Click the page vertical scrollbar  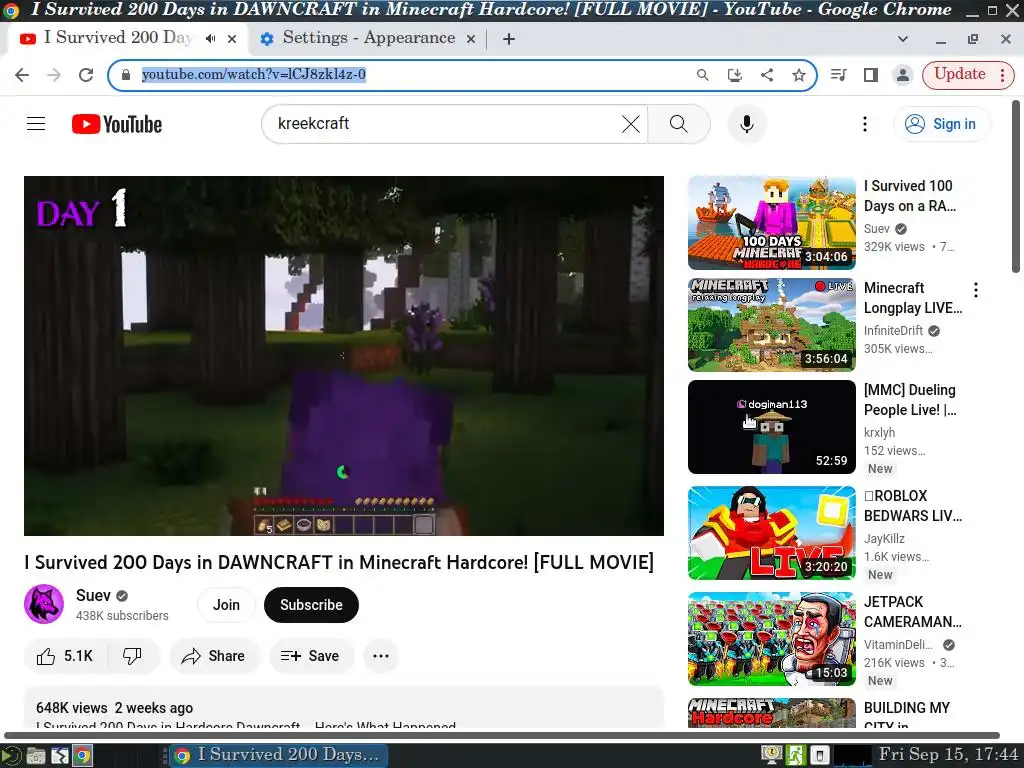(x=1016, y=186)
